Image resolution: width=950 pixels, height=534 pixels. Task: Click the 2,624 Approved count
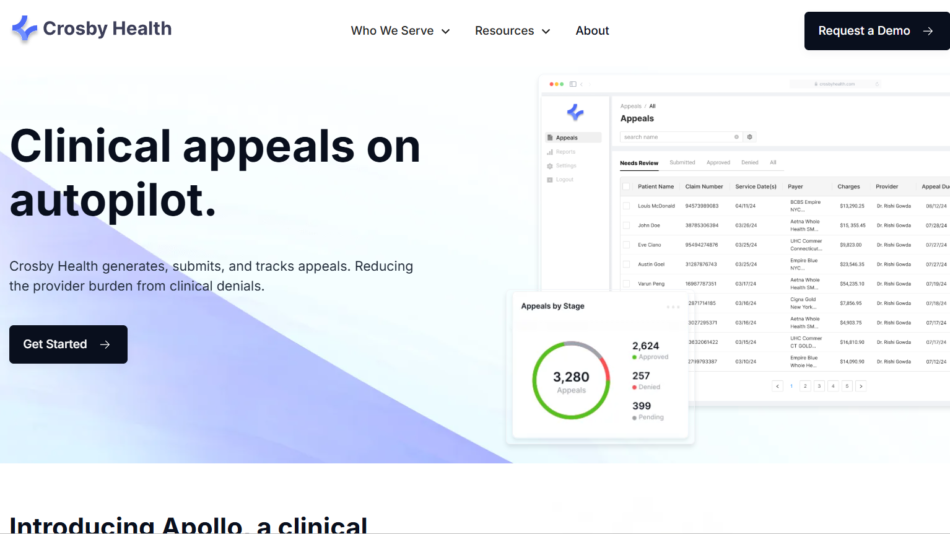pos(646,346)
